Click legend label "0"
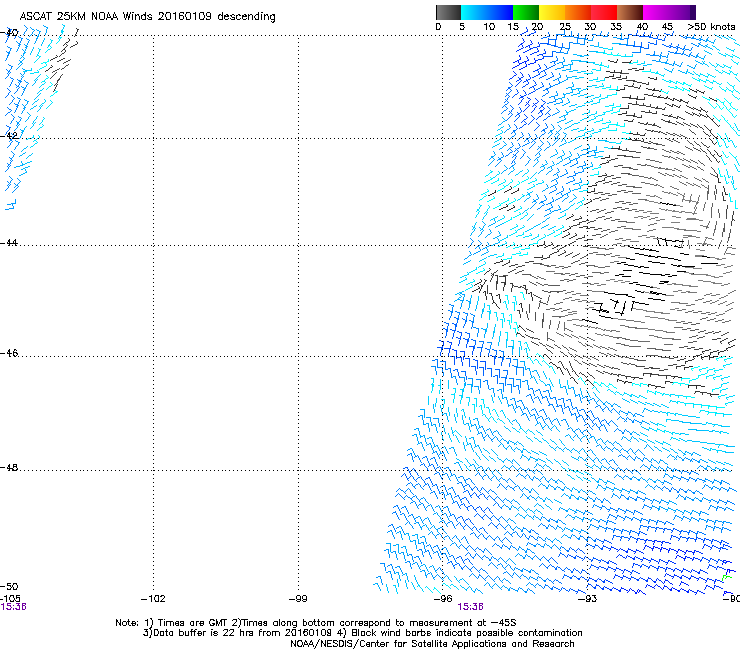 (x=438, y=27)
